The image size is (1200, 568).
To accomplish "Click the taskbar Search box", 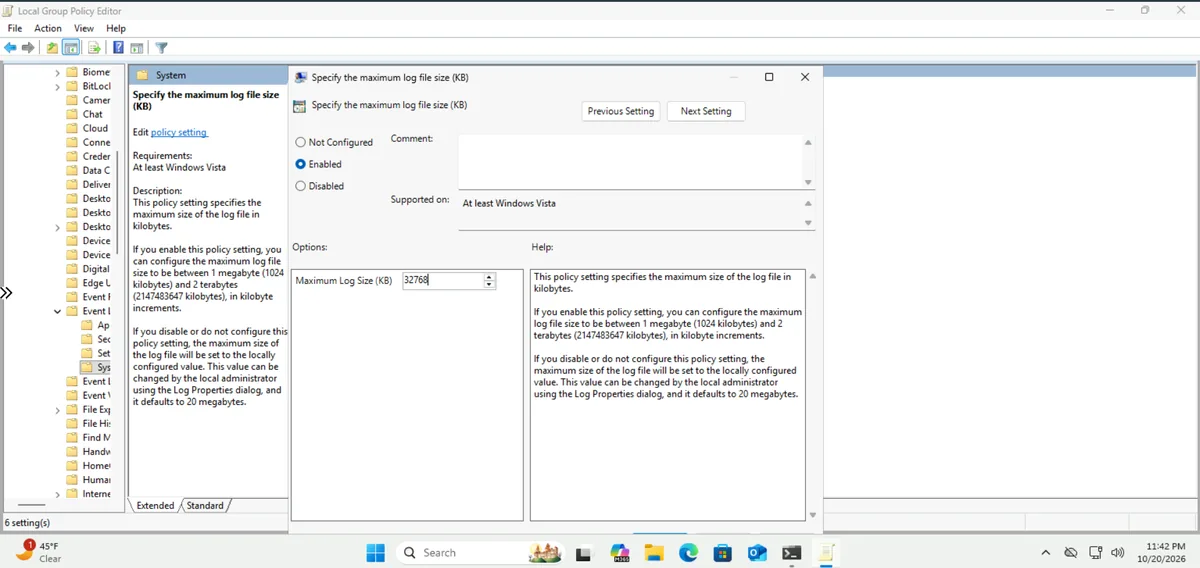I will tap(479, 552).
